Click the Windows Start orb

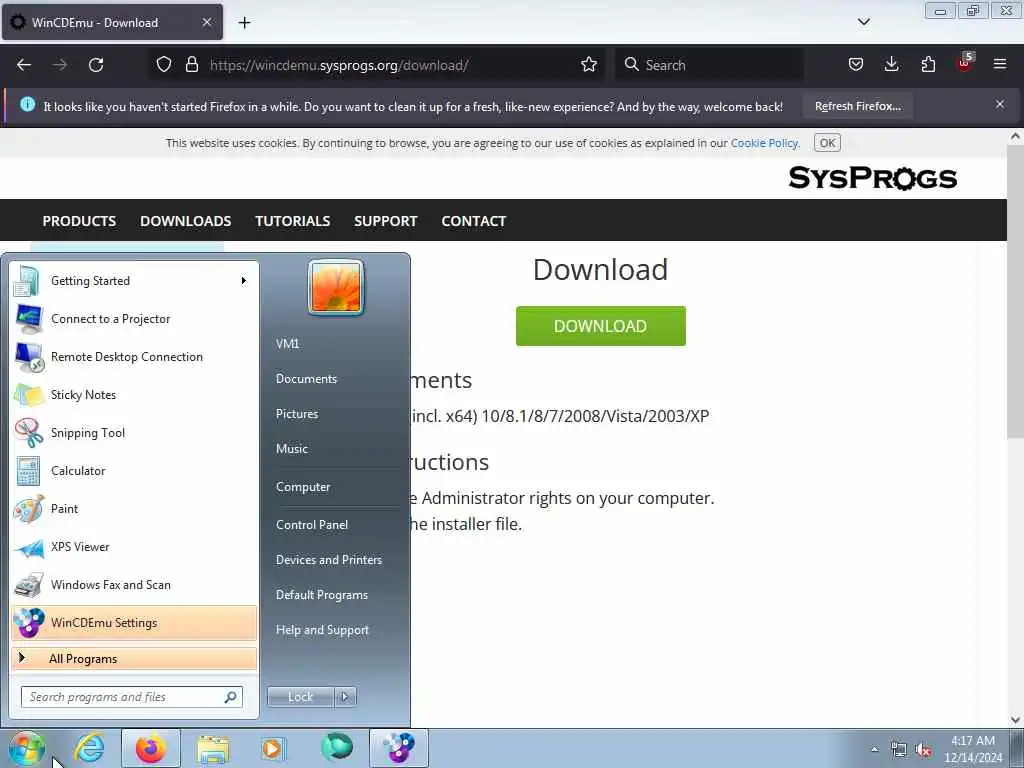(26, 748)
